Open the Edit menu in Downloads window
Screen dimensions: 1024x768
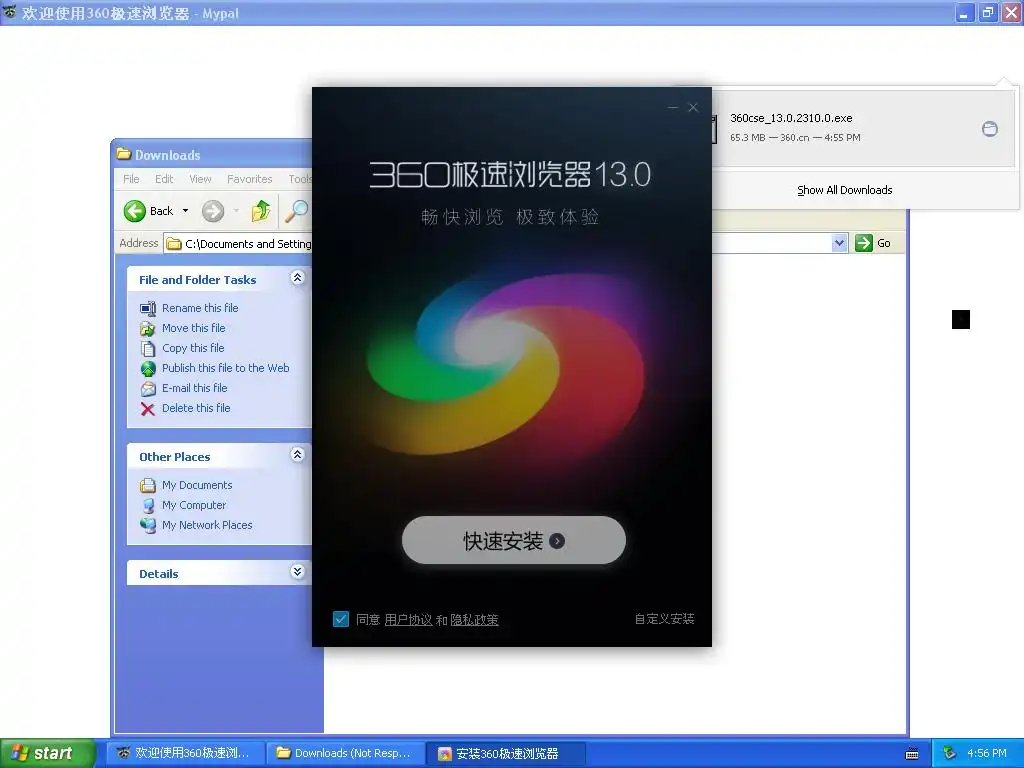(164, 179)
